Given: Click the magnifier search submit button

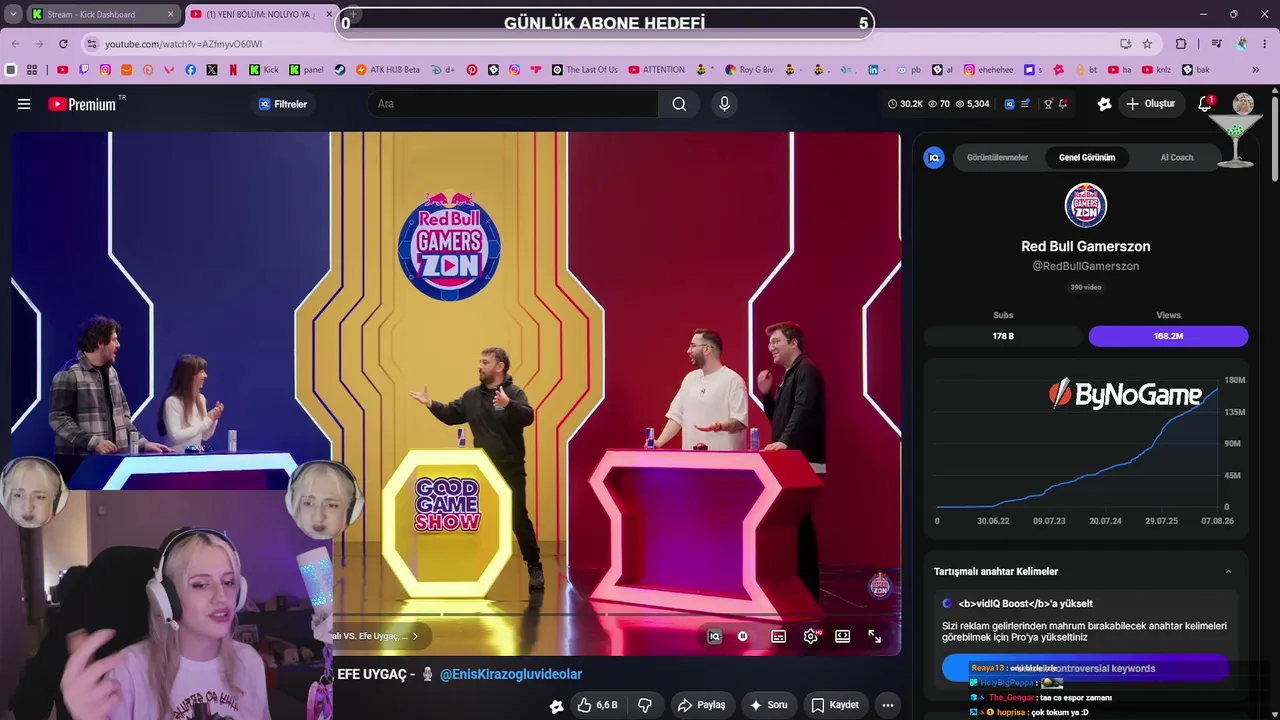Looking at the screenshot, I should point(679,104).
